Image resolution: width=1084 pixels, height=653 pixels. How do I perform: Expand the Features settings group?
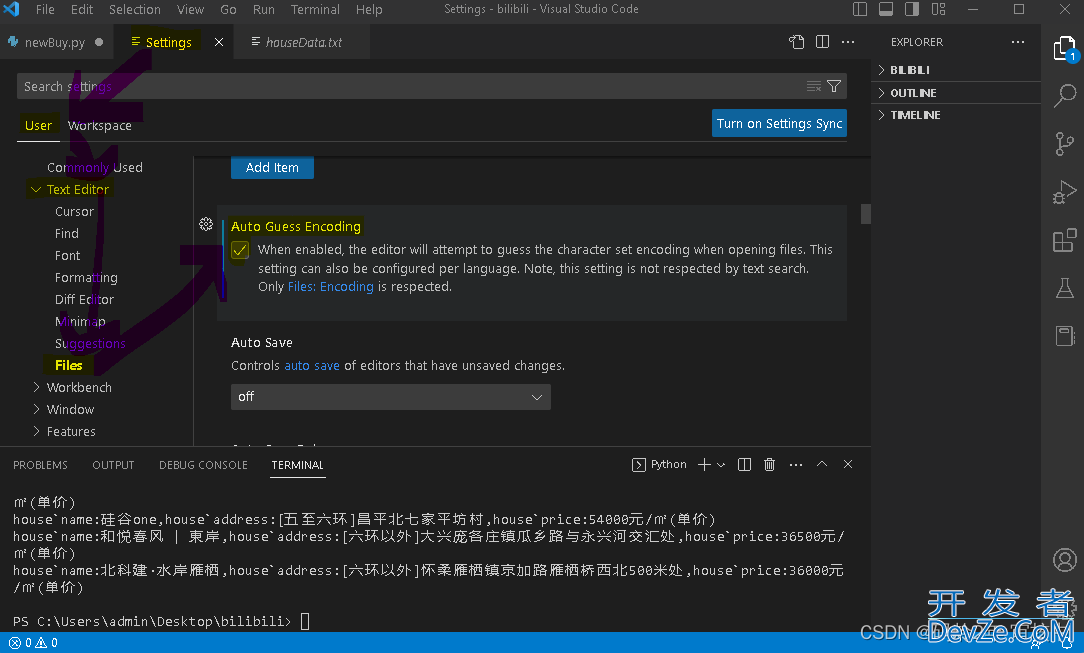(36, 432)
